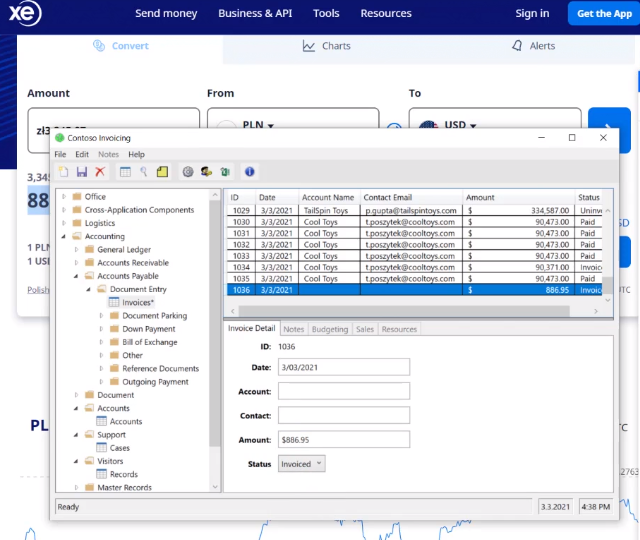The image size is (640, 540).
Task: Collapse the Document Entry node
Action: pos(89,289)
